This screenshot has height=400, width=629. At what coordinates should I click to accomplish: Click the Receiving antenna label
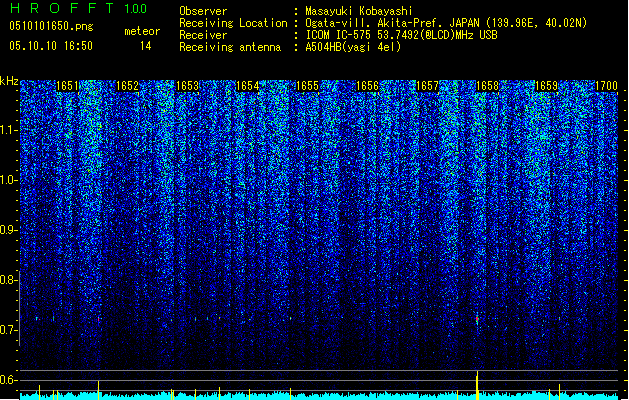pos(230,47)
